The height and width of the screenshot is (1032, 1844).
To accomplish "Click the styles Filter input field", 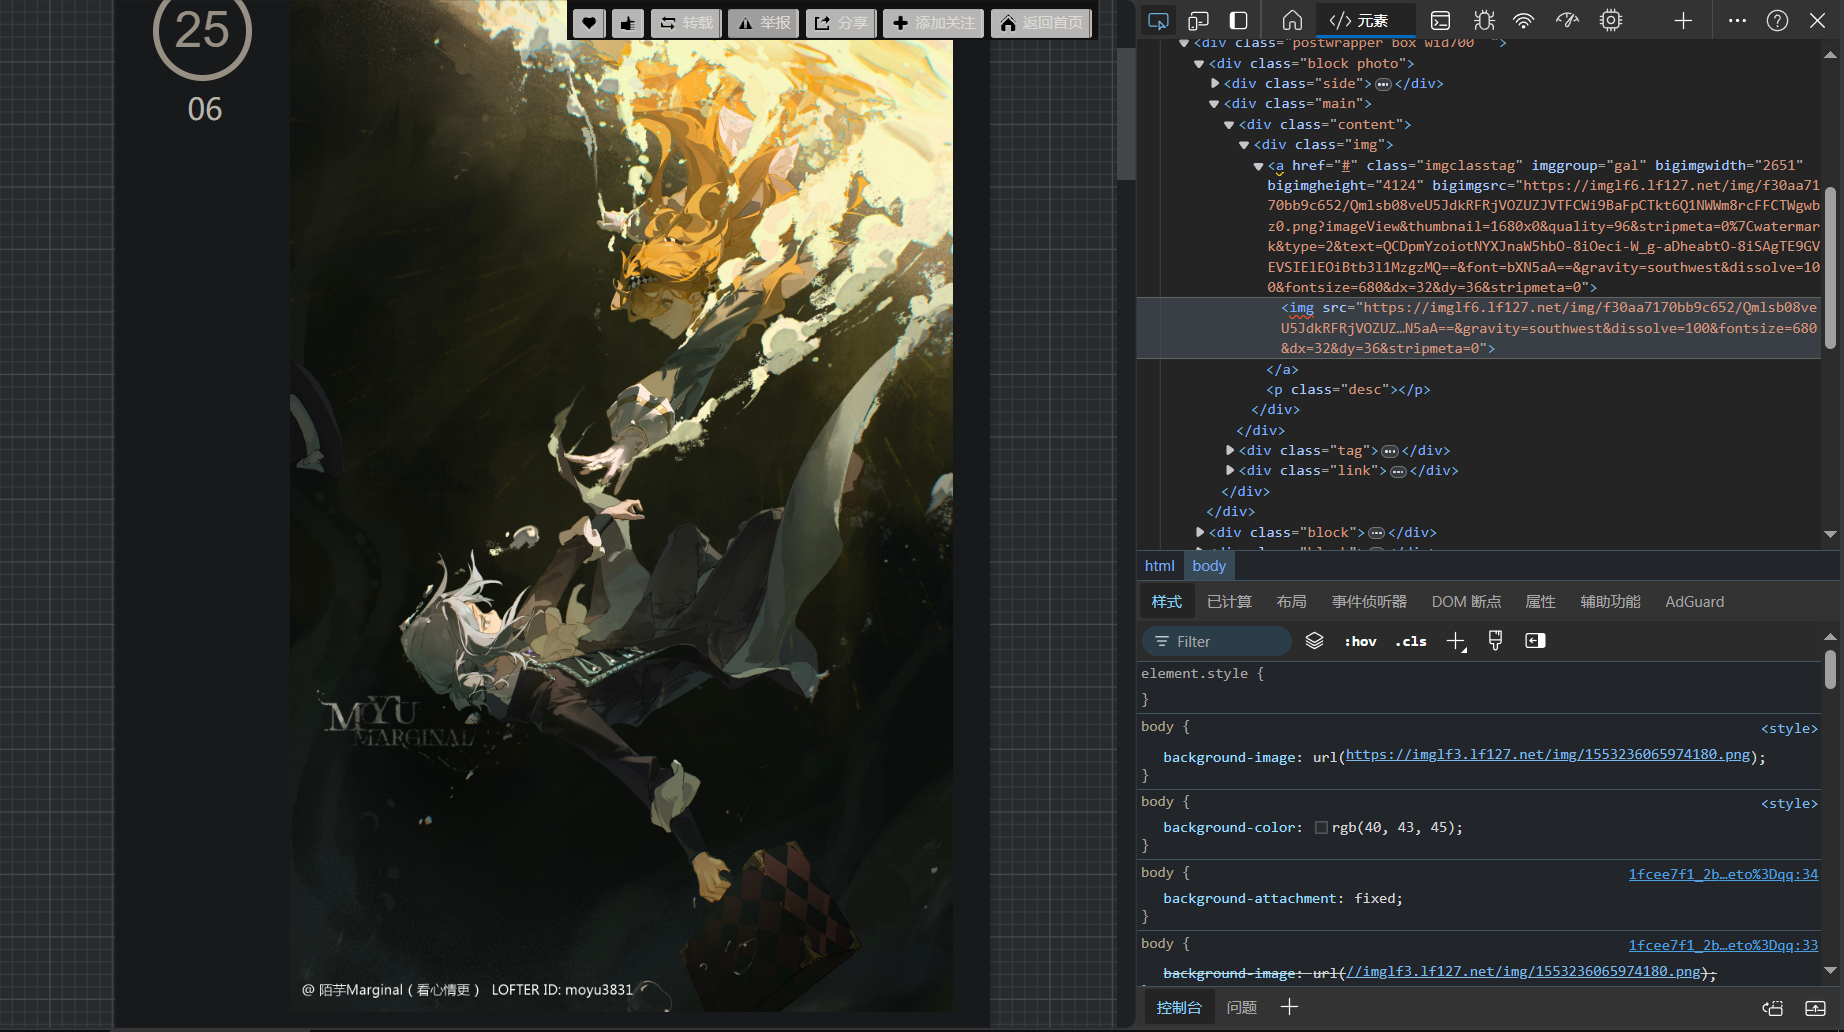I will (1217, 642).
